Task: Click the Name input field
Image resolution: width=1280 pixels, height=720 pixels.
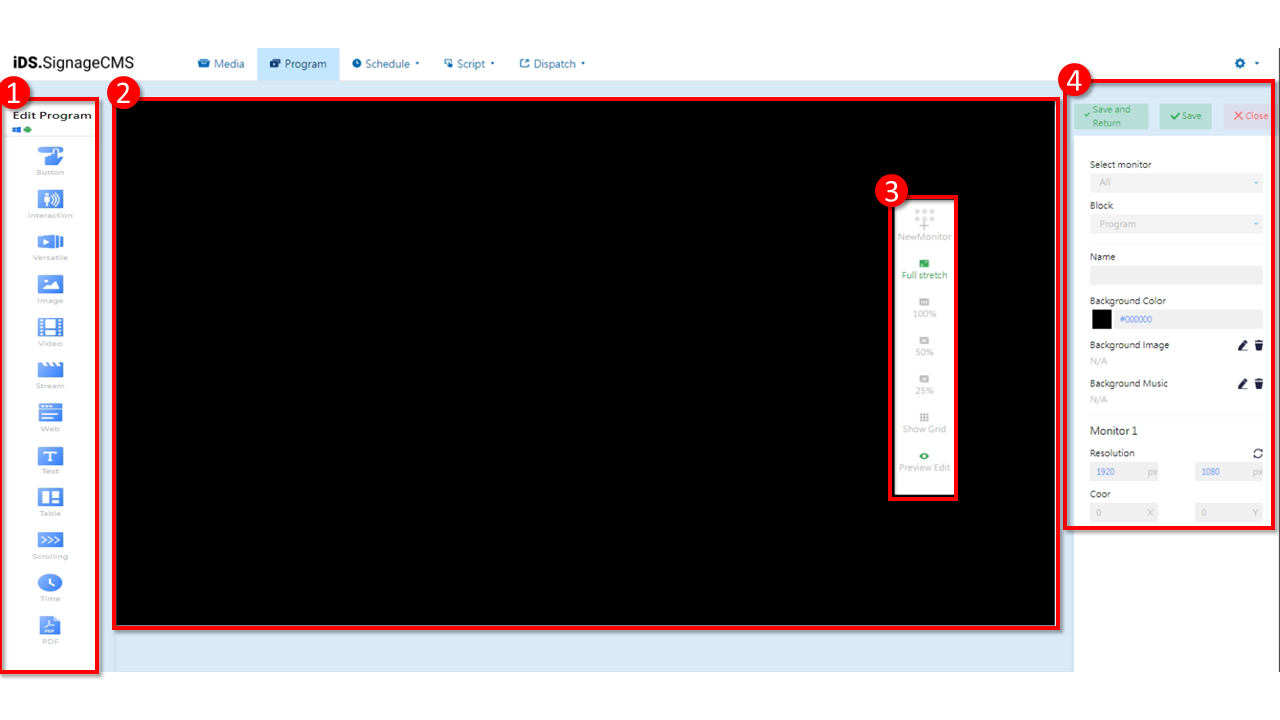Action: click(1176, 275)
